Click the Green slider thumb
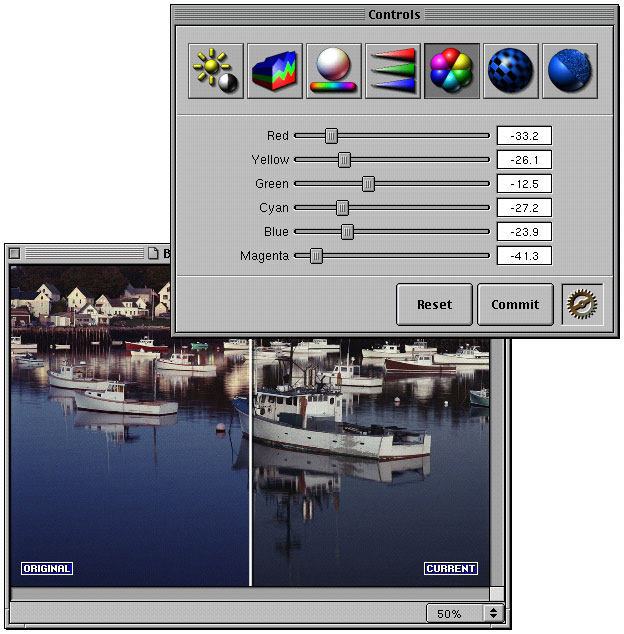 [x=368, y=184]
